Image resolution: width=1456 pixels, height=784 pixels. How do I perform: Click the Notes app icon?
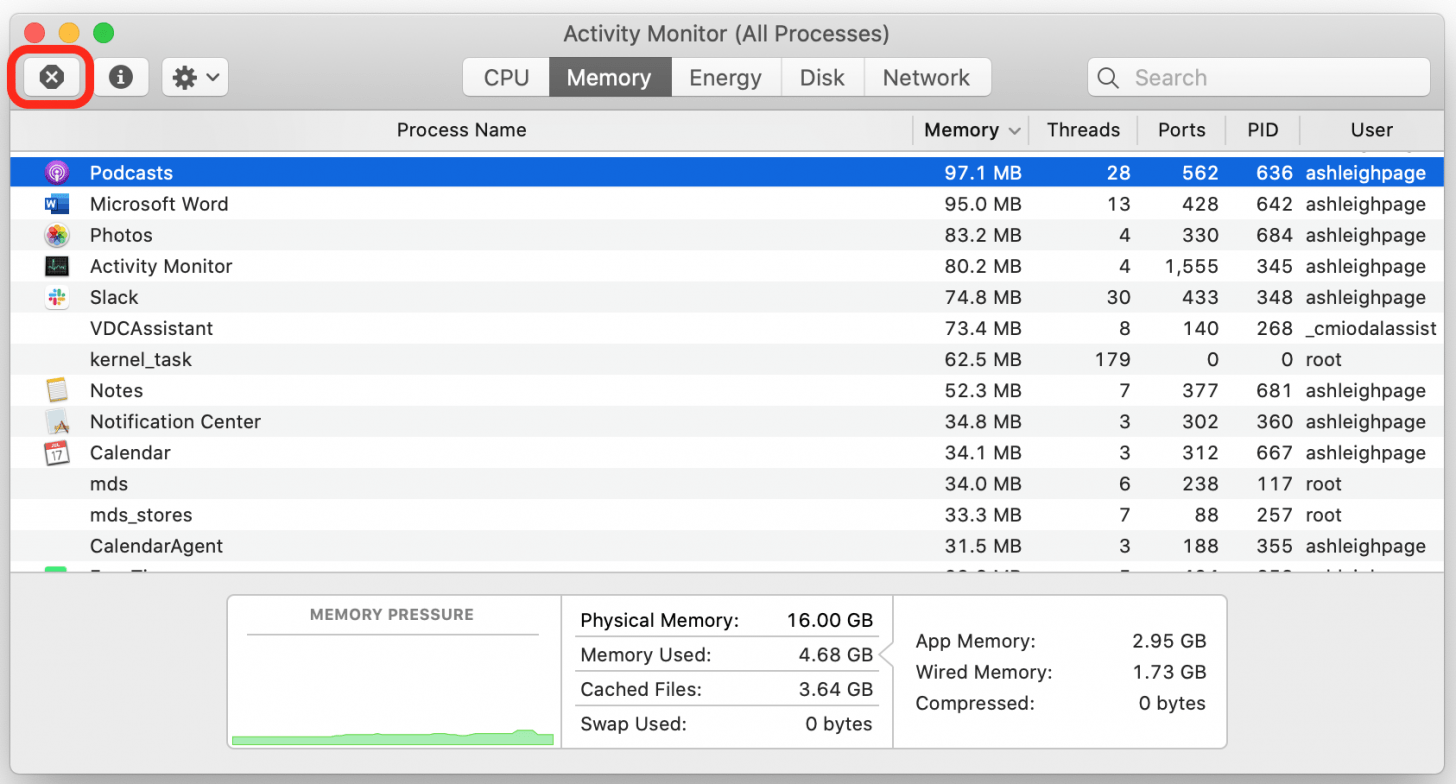[57, 390]
